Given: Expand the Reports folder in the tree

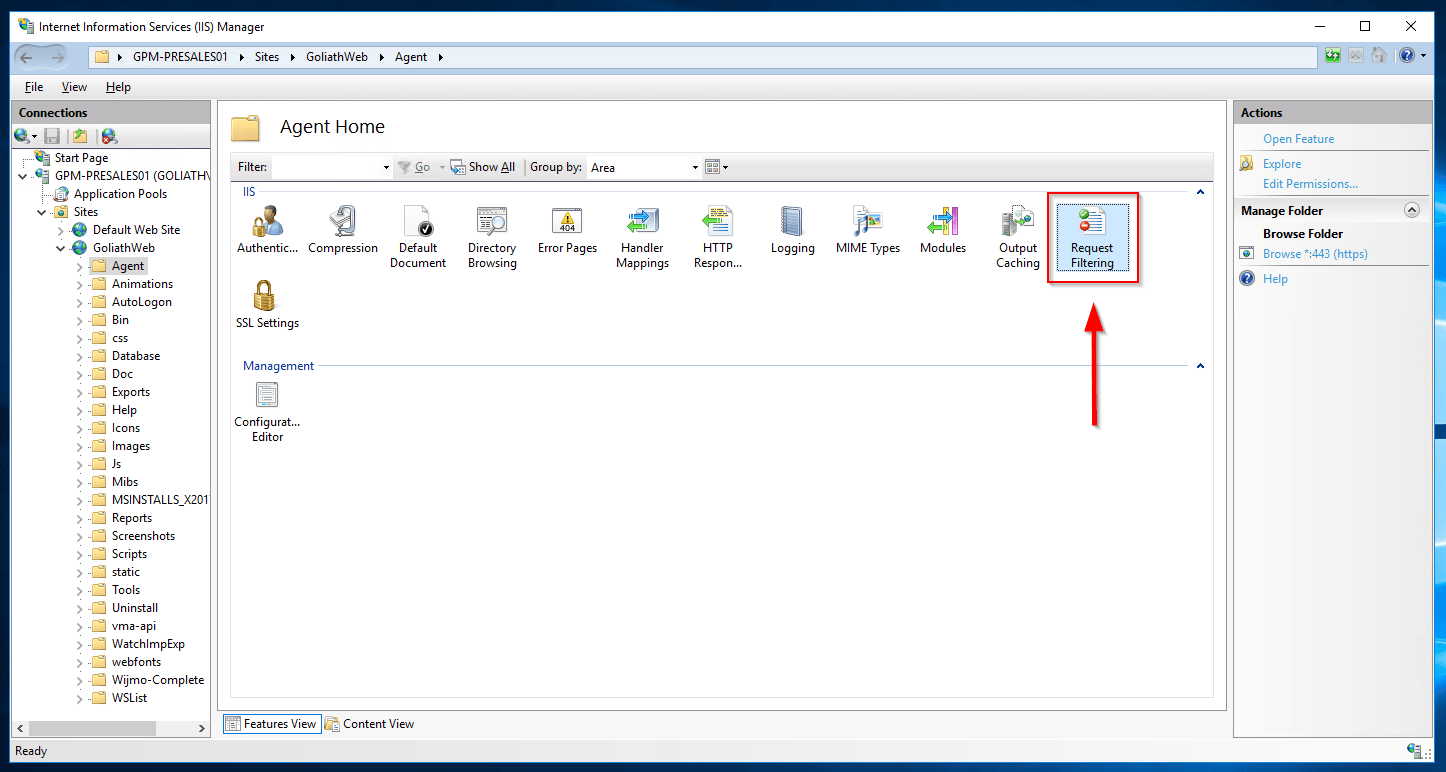Looking at the screenshot, I should [x=79, y=517].
